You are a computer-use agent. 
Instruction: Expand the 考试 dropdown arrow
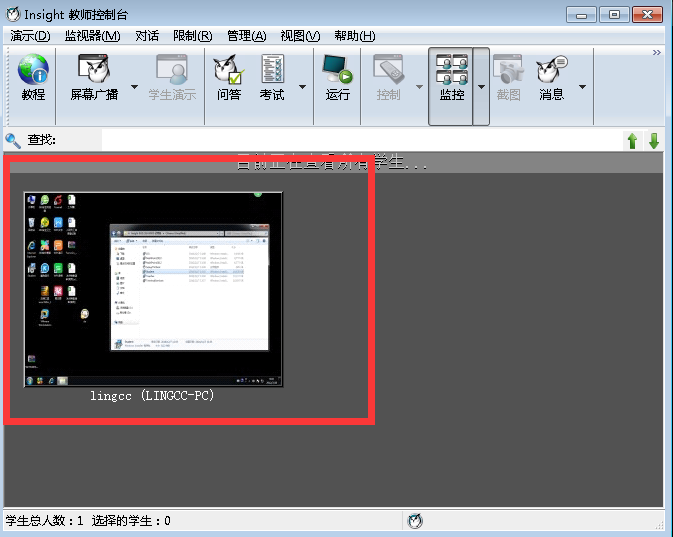[x=302, y=86]
